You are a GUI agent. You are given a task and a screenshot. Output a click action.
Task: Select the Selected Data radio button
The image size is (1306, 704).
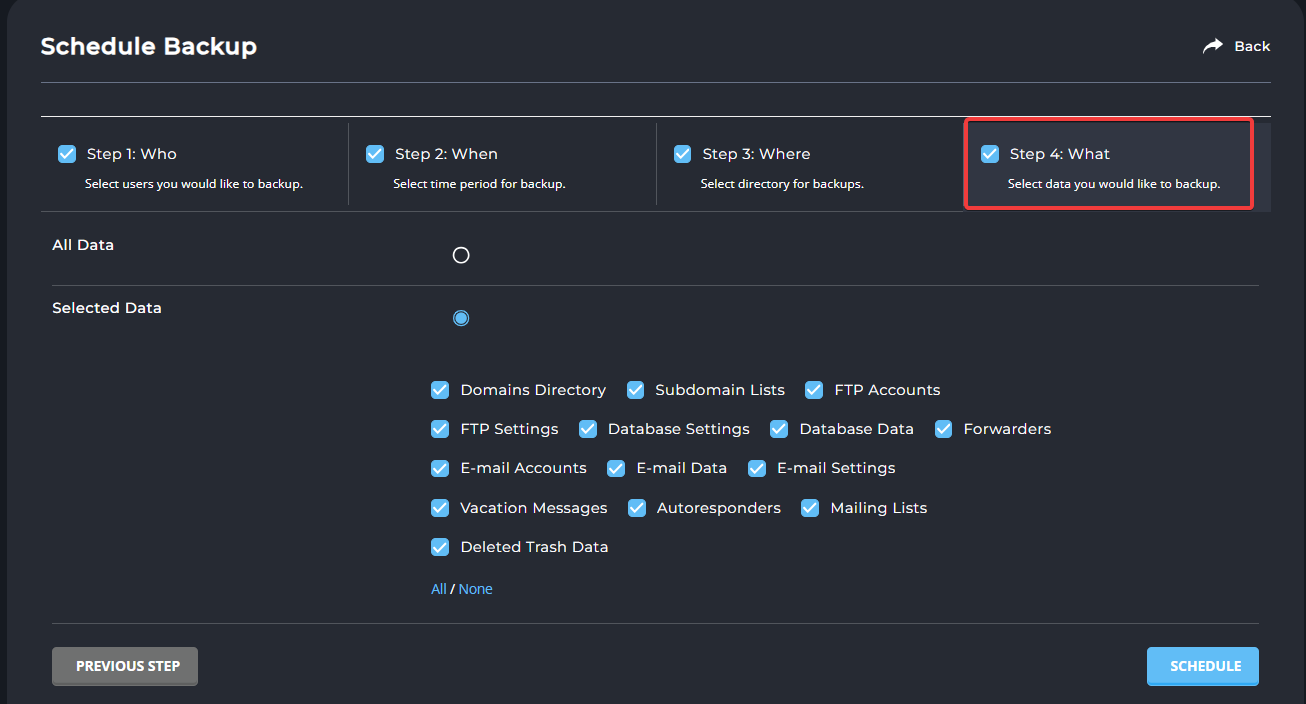tap(461, 318)
